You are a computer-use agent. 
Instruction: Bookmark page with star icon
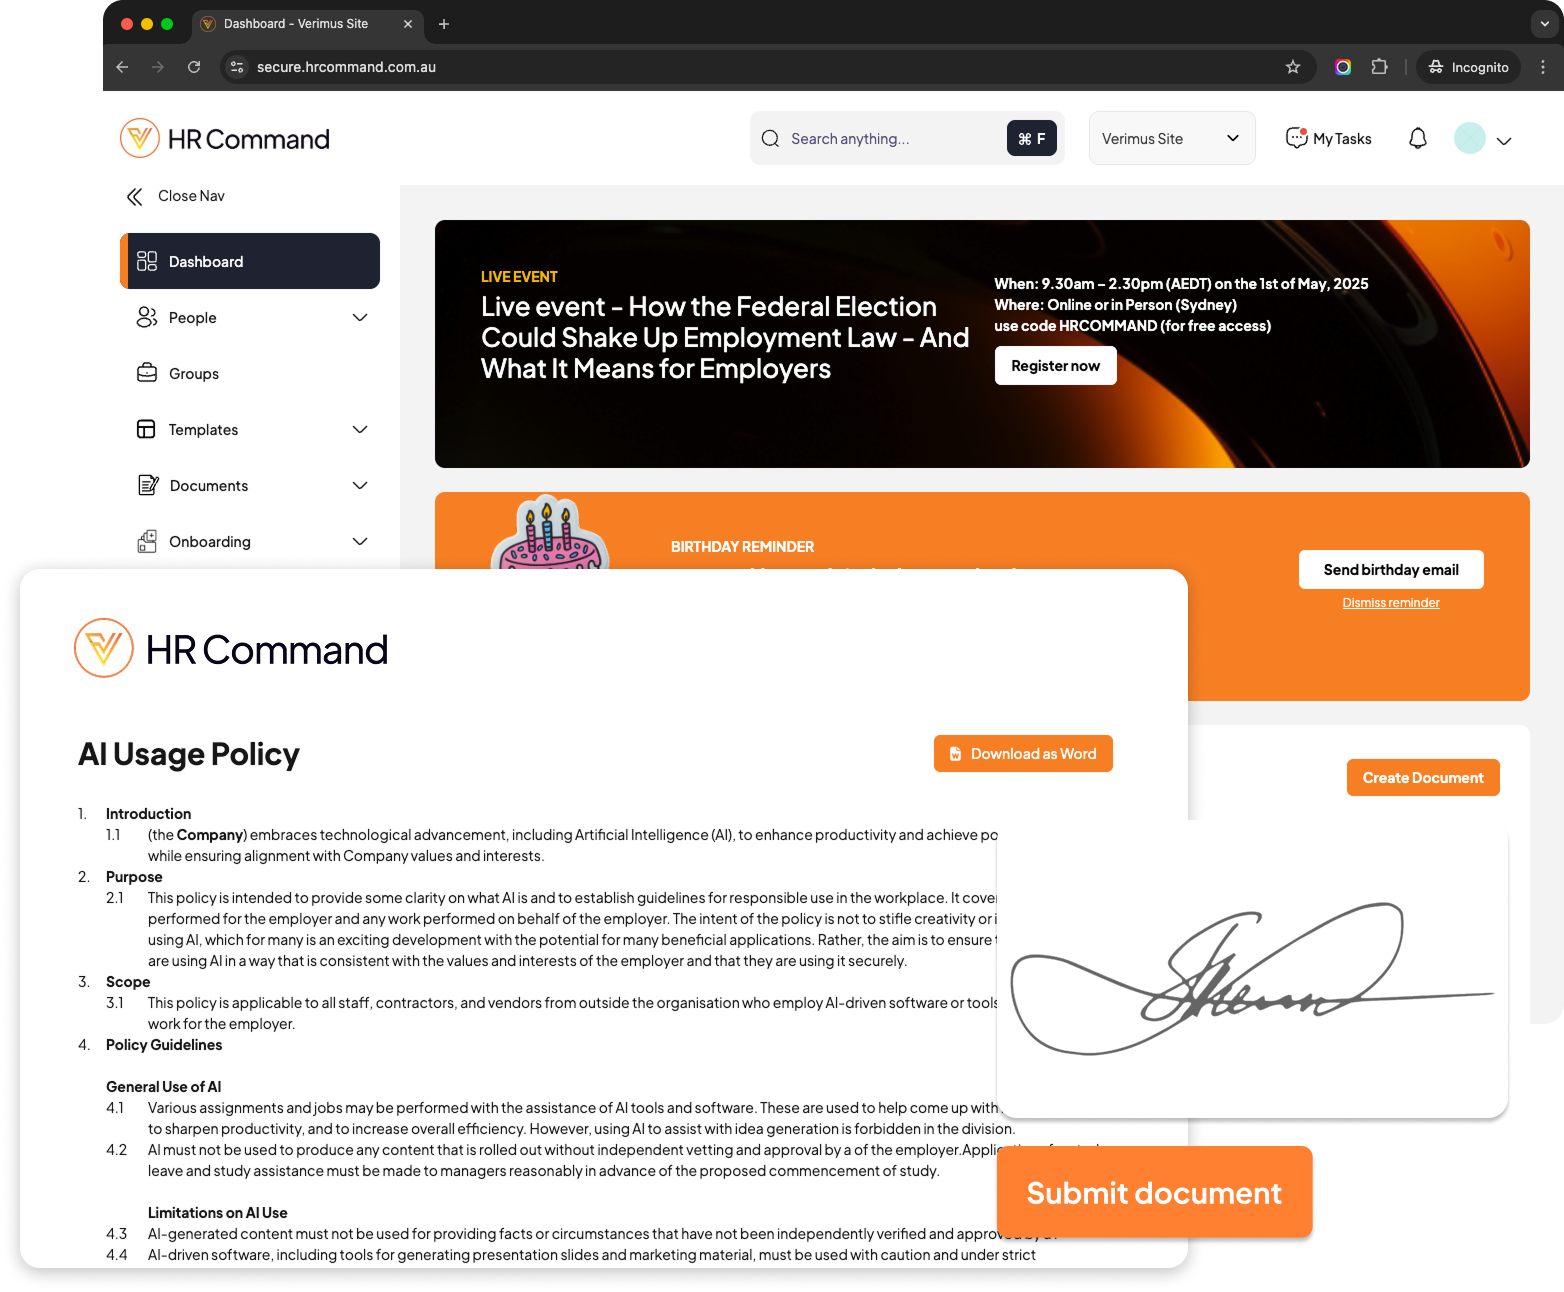coord(1293,67)
